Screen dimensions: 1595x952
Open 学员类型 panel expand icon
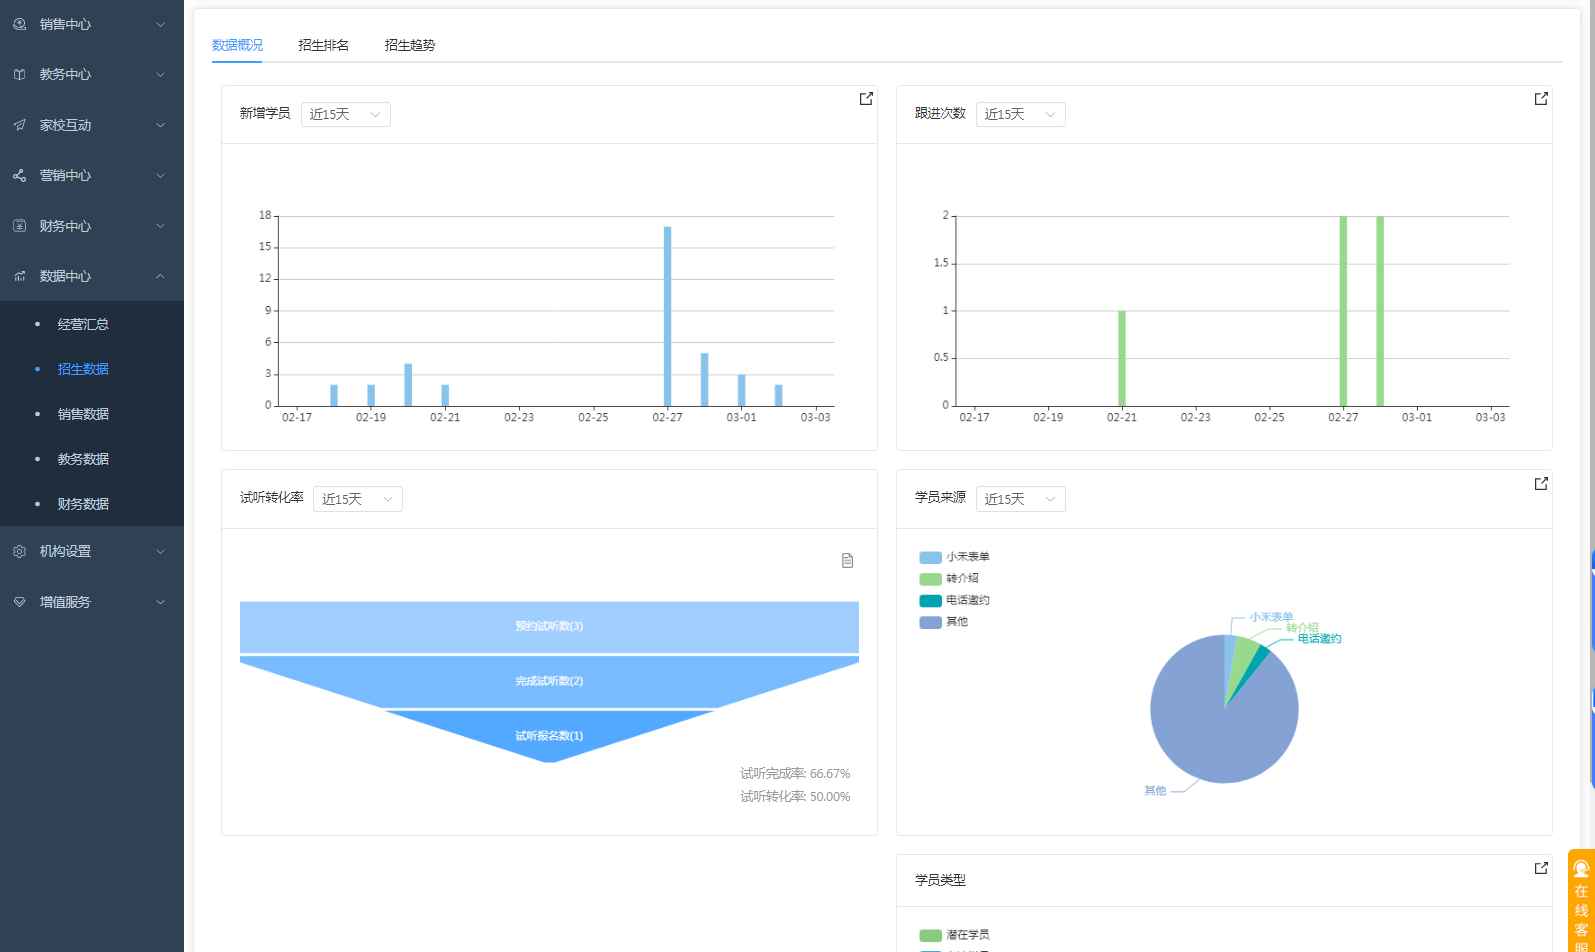click(1541, 868)
